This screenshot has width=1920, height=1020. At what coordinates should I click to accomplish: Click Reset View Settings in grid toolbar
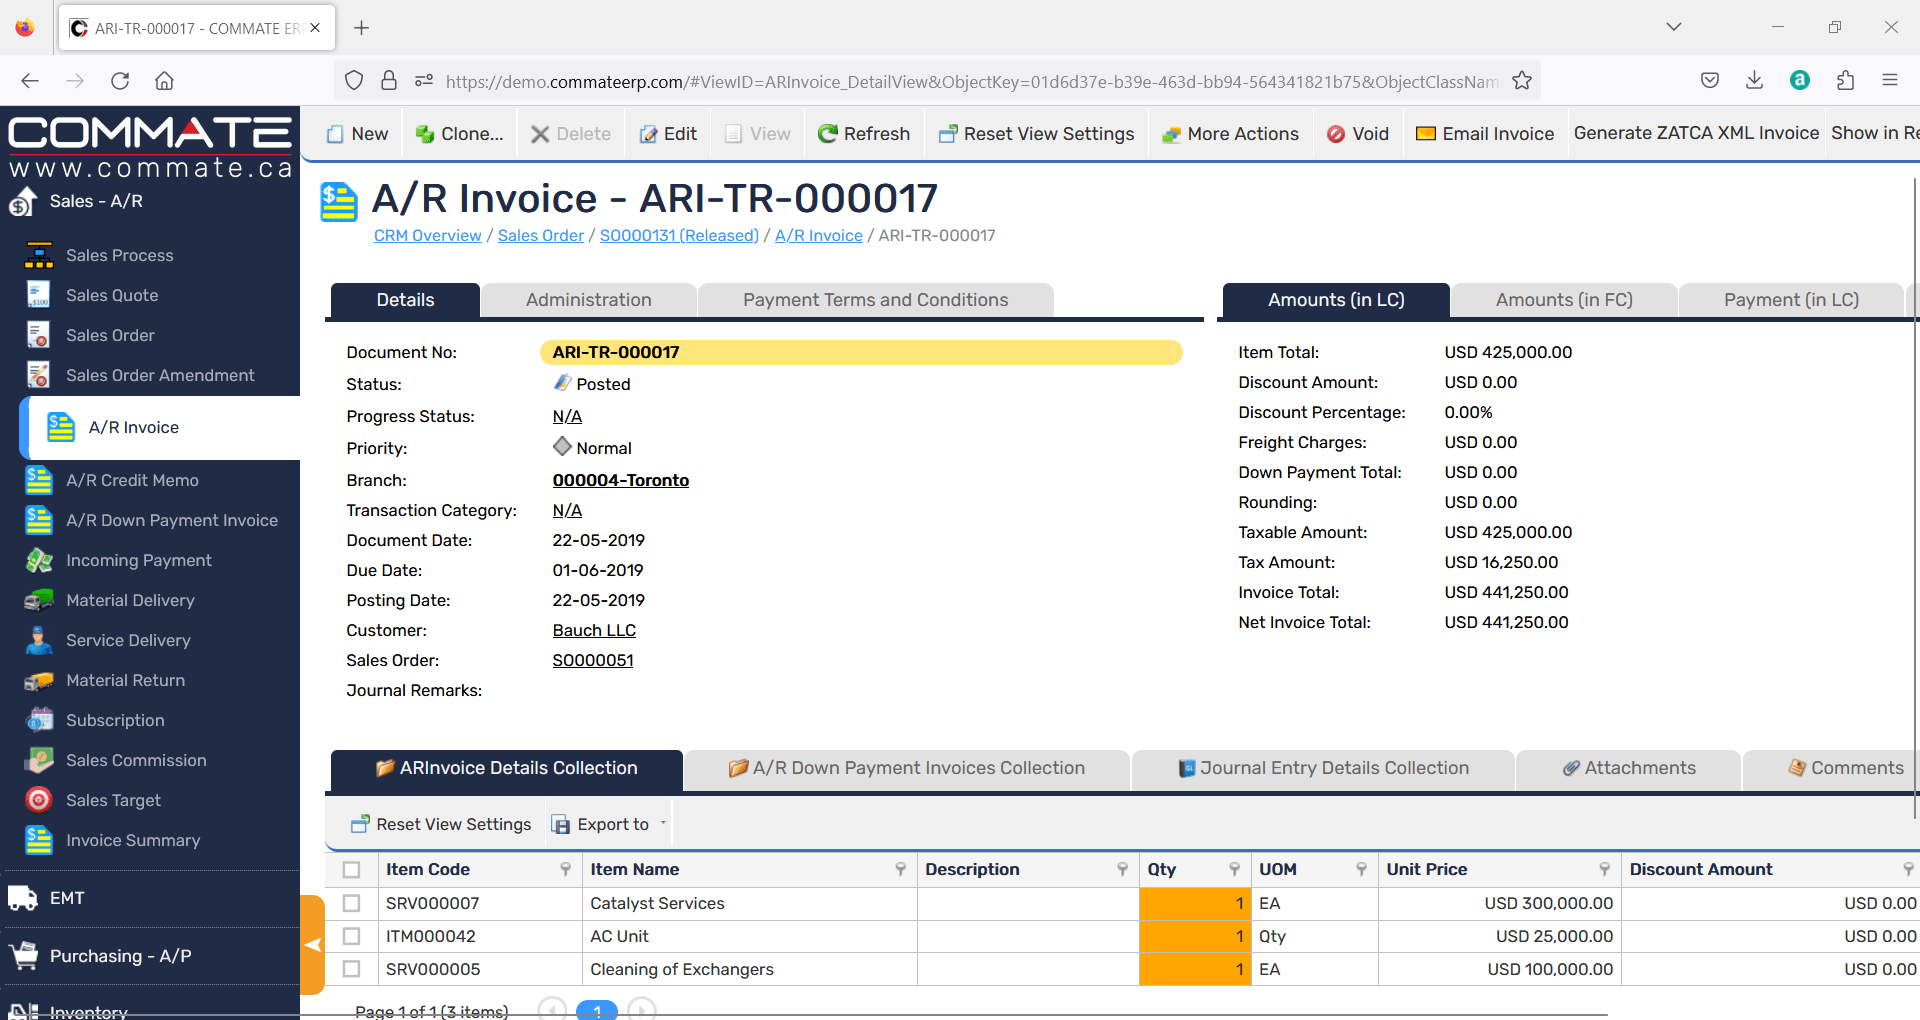tap(441, 824)
